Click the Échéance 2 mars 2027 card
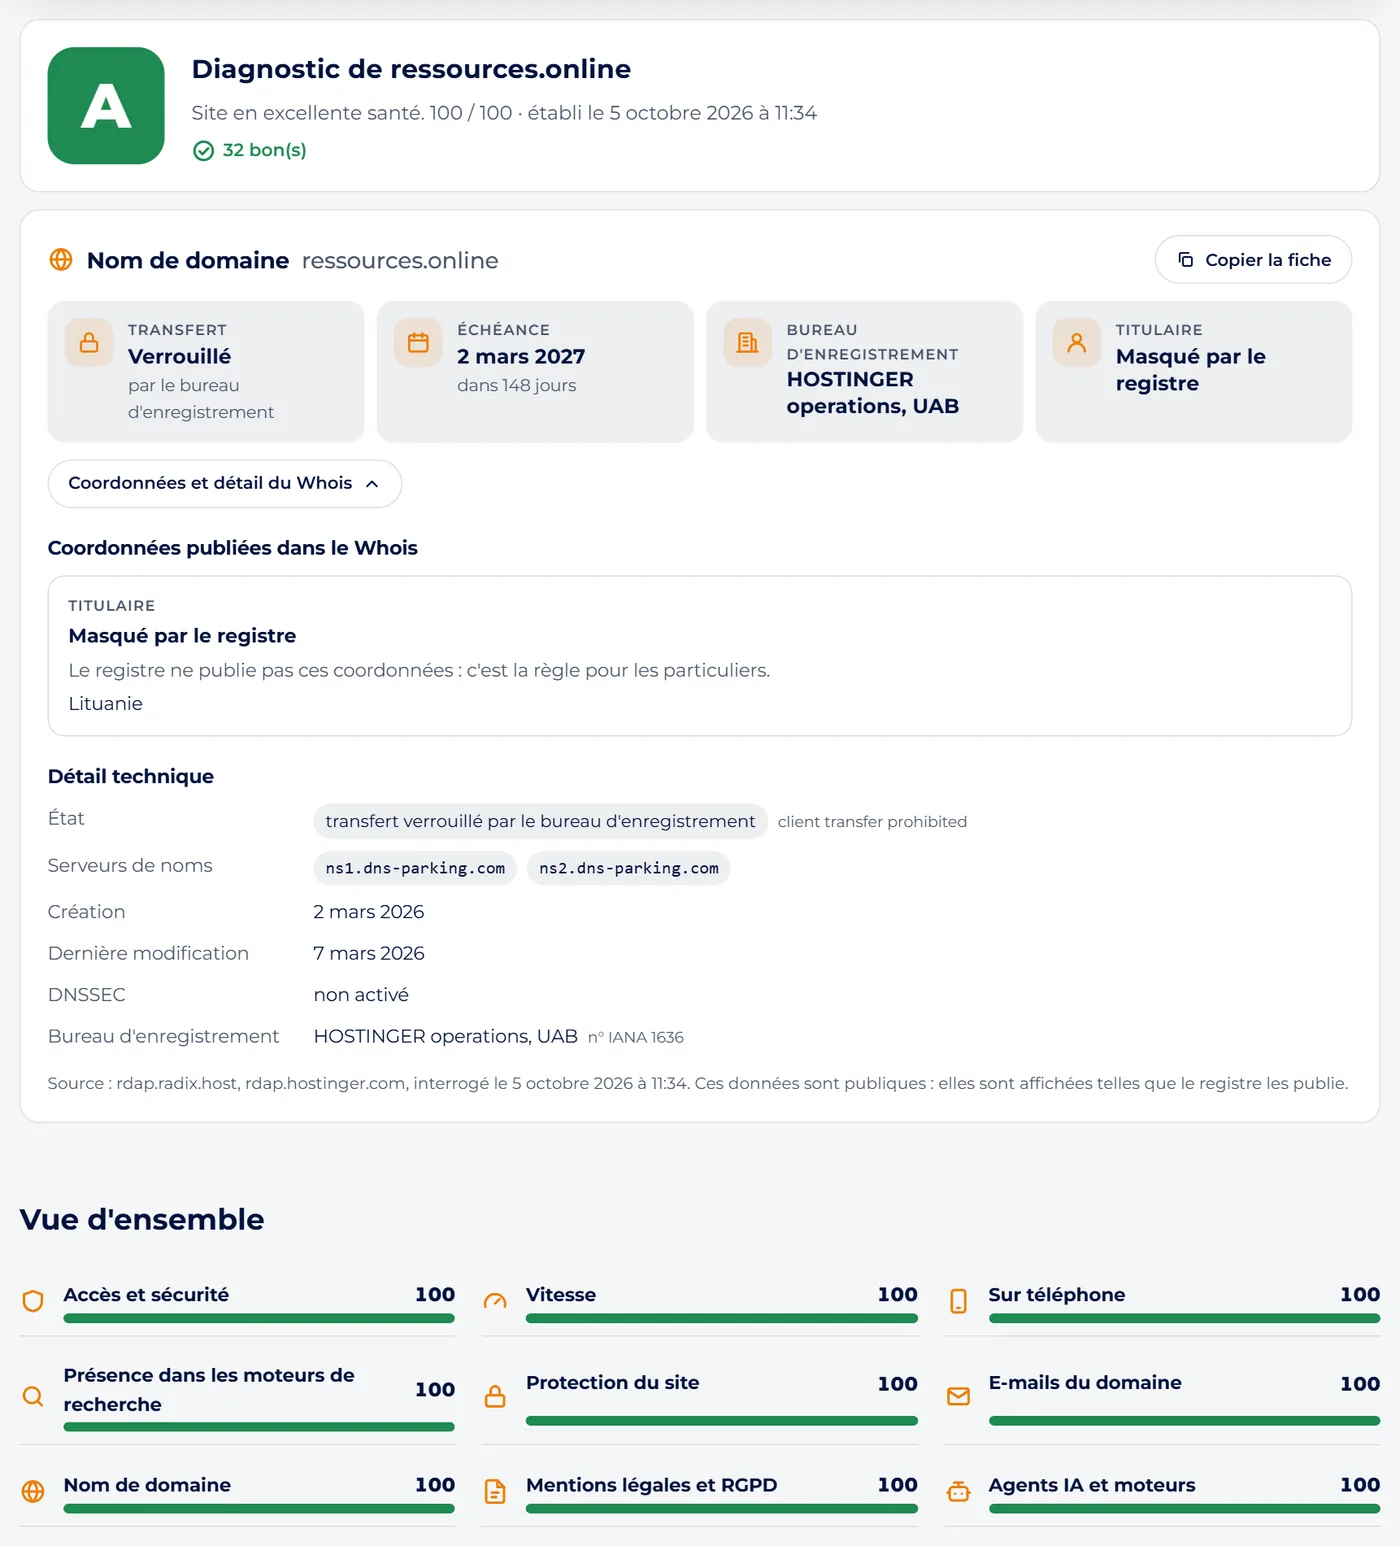 [x=535, y=372]
